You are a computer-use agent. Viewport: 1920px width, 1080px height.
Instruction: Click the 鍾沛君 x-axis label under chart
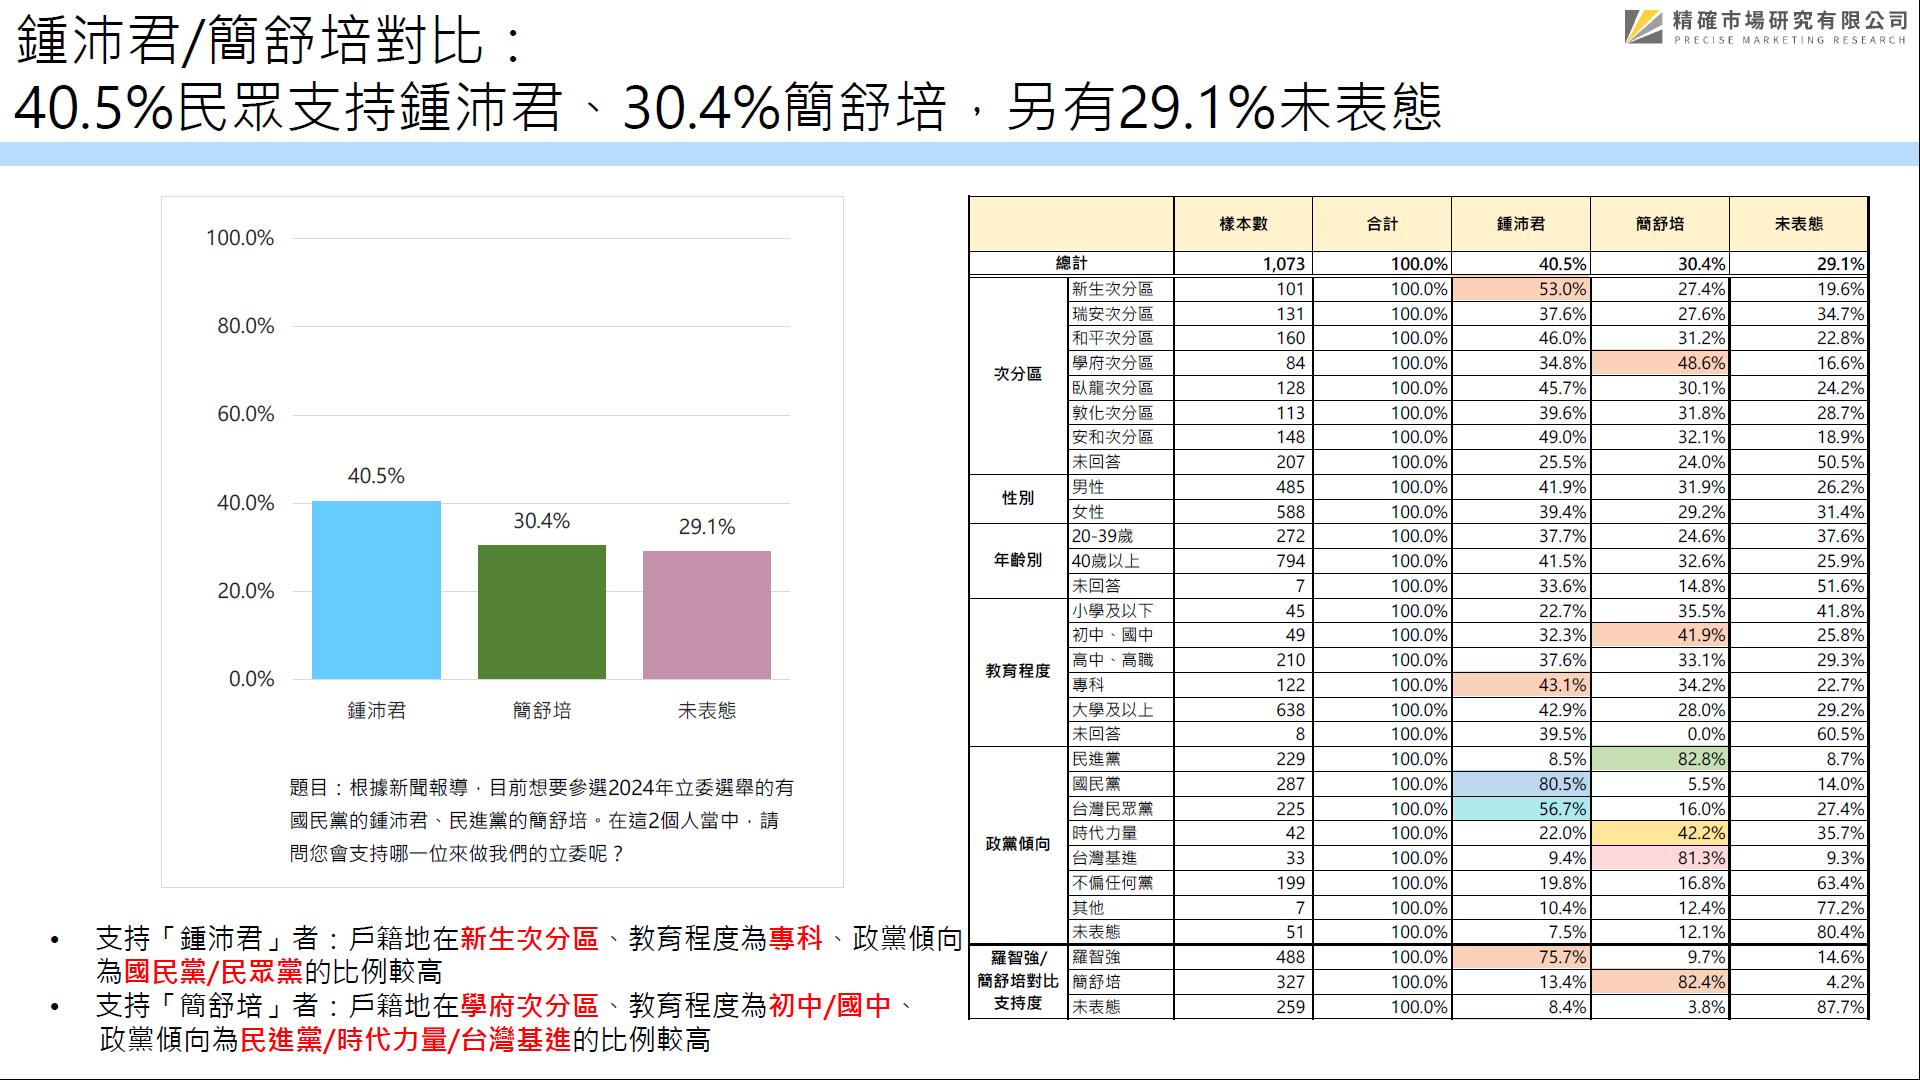[376, 710]
